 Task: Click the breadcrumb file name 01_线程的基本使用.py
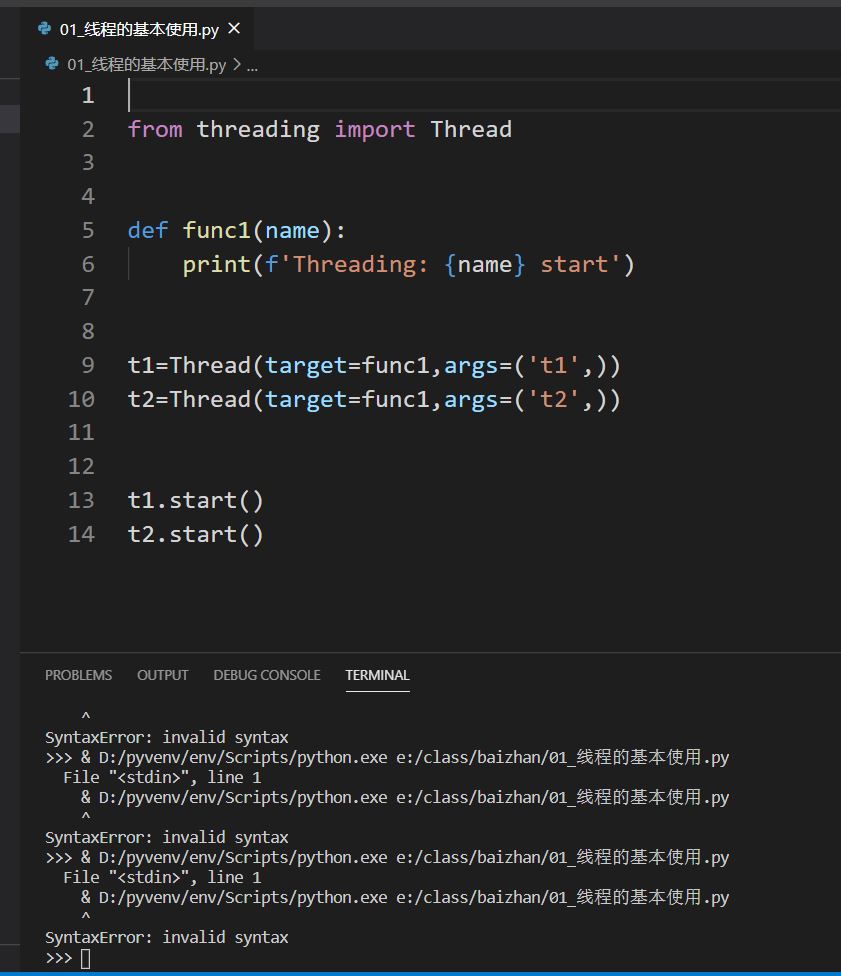coord(146,65)
